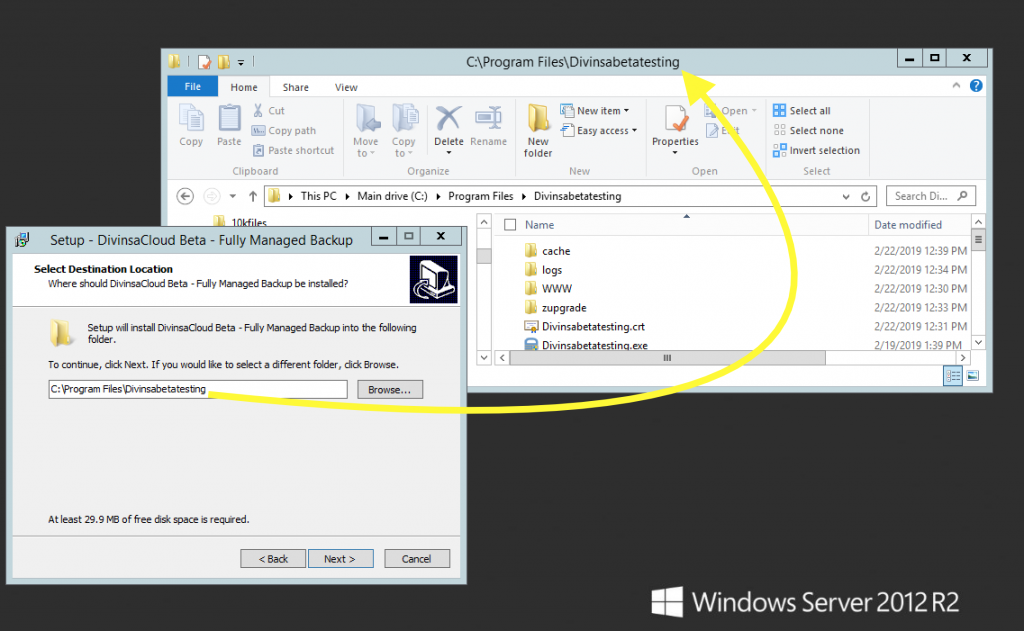Open the recent locations dropdown arrow
Screen dimensions: 1024x631
click(232, 196)
